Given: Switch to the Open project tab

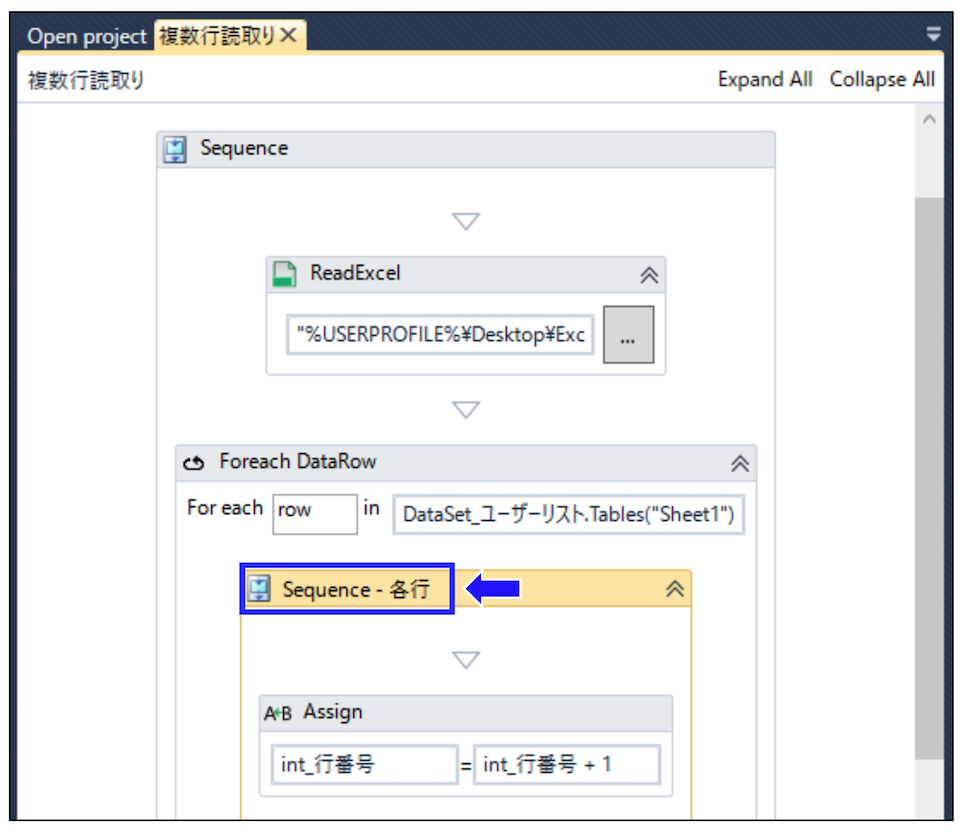Looking at the screenshot, I should [87, 36].
